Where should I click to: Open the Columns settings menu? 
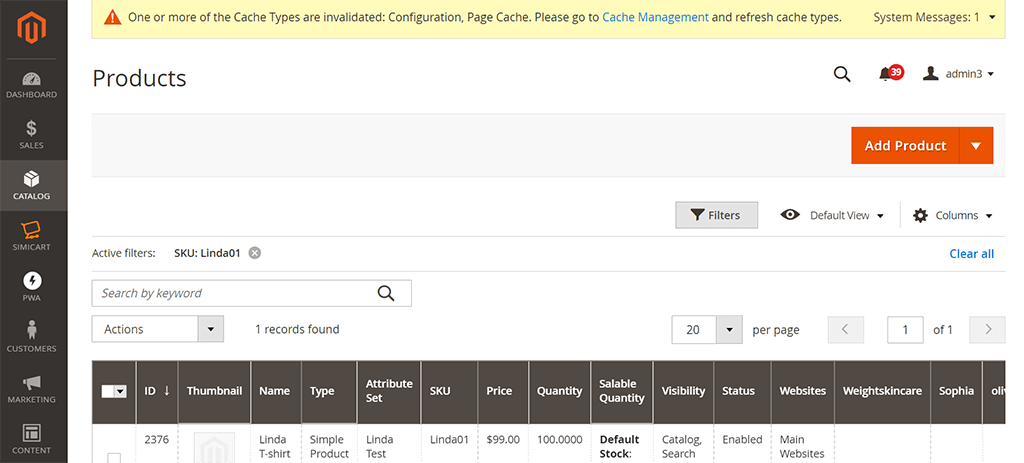(x=953, y=215)
